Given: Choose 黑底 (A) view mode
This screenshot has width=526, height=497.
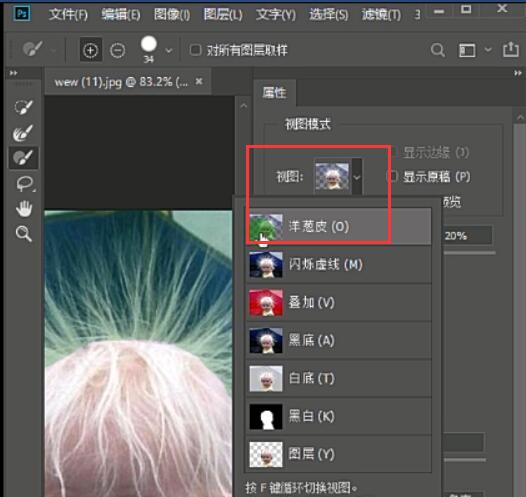Looking at the screenshot, I should pos(339,340).
